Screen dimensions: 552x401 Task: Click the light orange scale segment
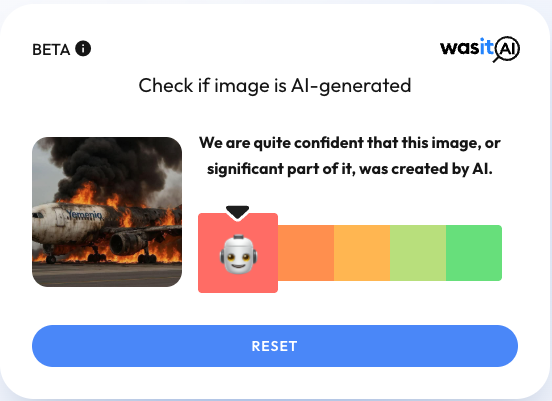point(362,253)
